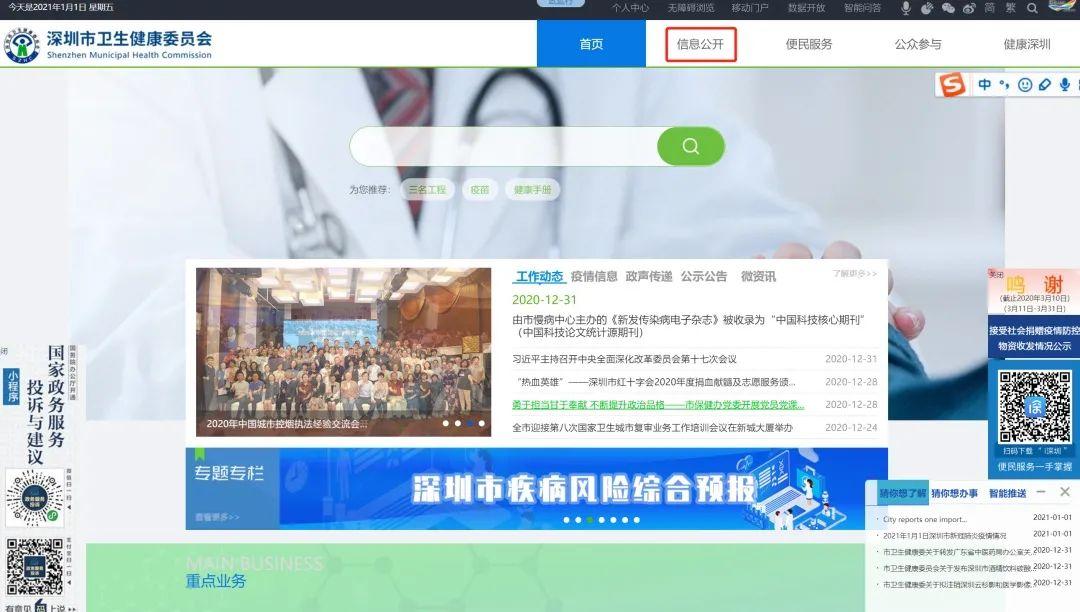Click the top bar search magnifier icon
The width and height of the screenshot is (1080, 612).
point(1032,8)
